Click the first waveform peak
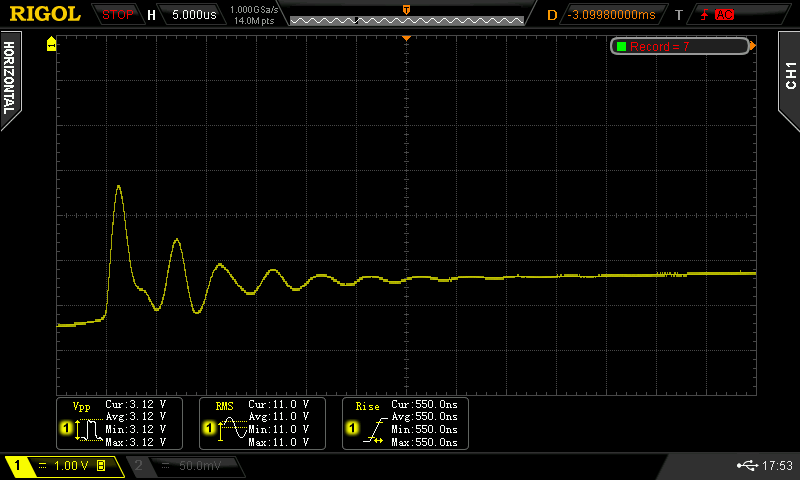800x480 pixels. coord(119,187)
